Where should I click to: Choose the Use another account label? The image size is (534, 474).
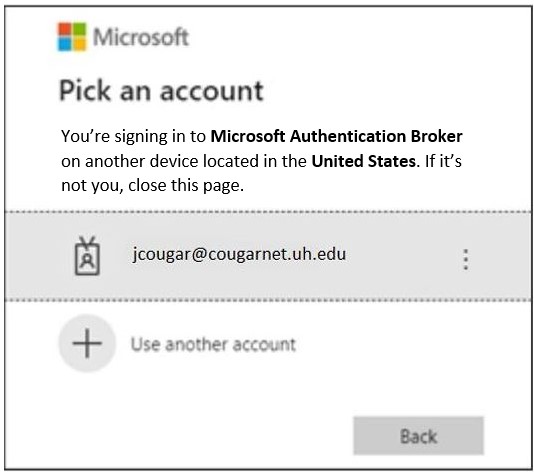pyautogui.click(x=213, y=344)
